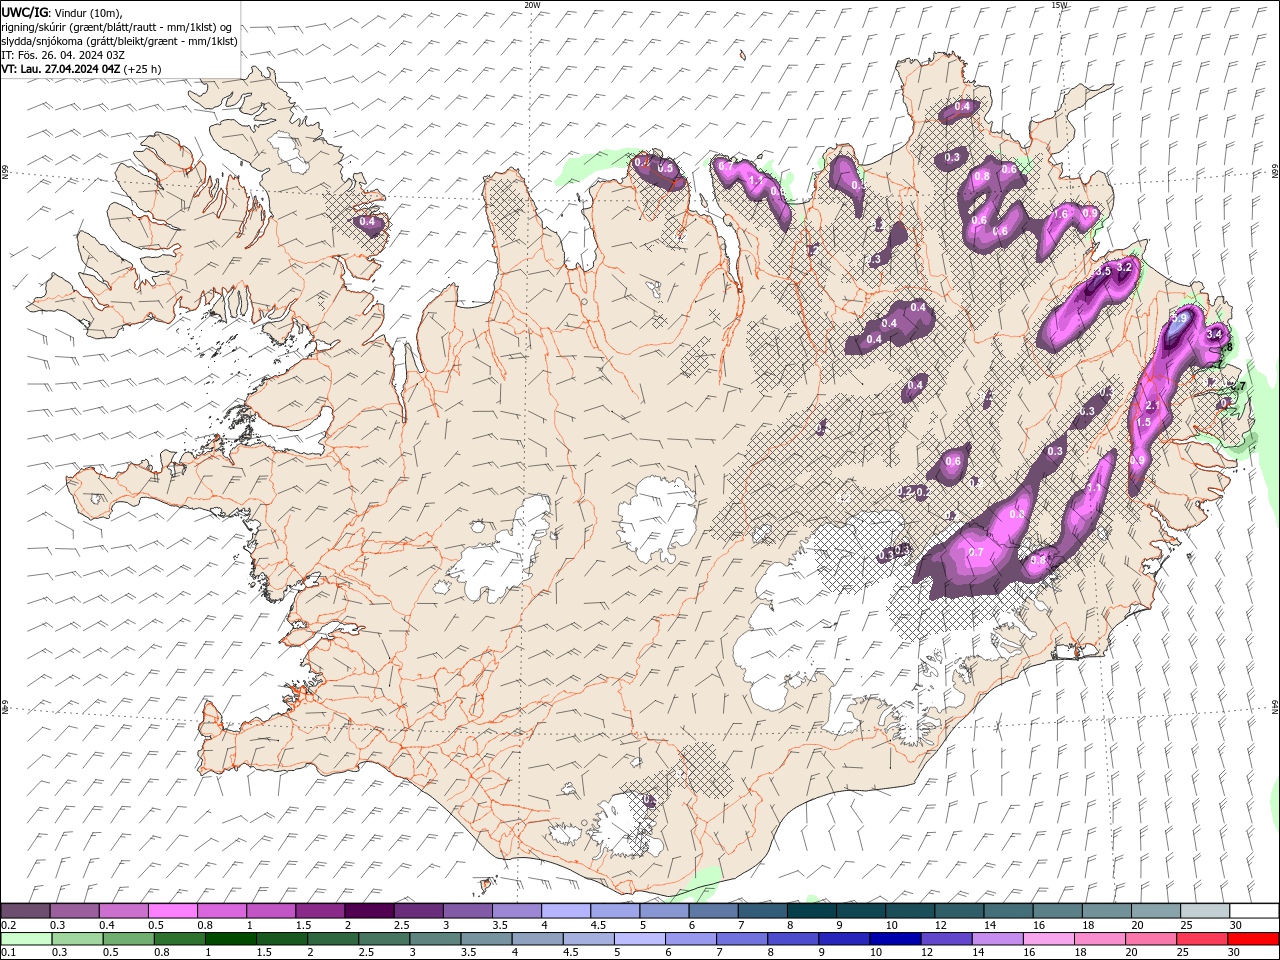Viewport: 1280px width, 960px height.
Task: Click the bright red rain swatch at 30
Action: click(1254, 939)
